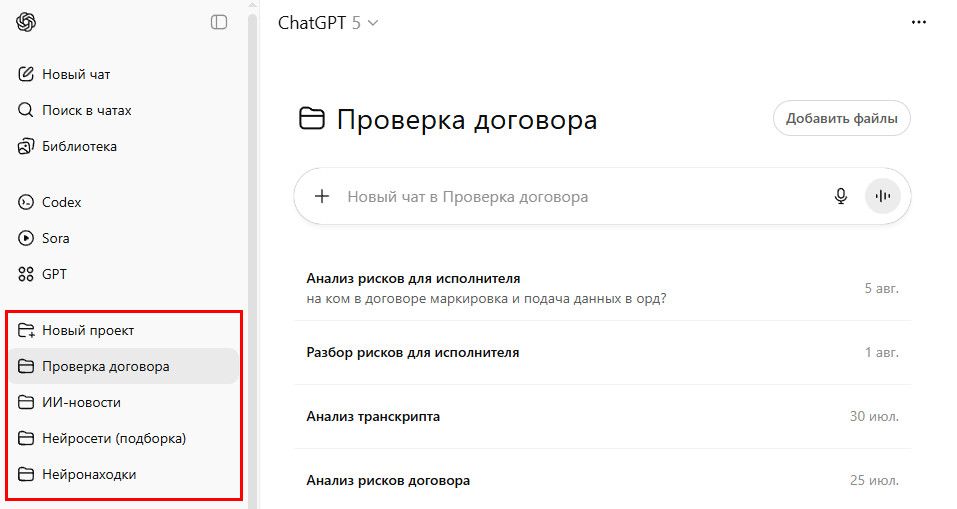Open Поиск в чатах
This screenshot has width=957, height=509.
122,110
